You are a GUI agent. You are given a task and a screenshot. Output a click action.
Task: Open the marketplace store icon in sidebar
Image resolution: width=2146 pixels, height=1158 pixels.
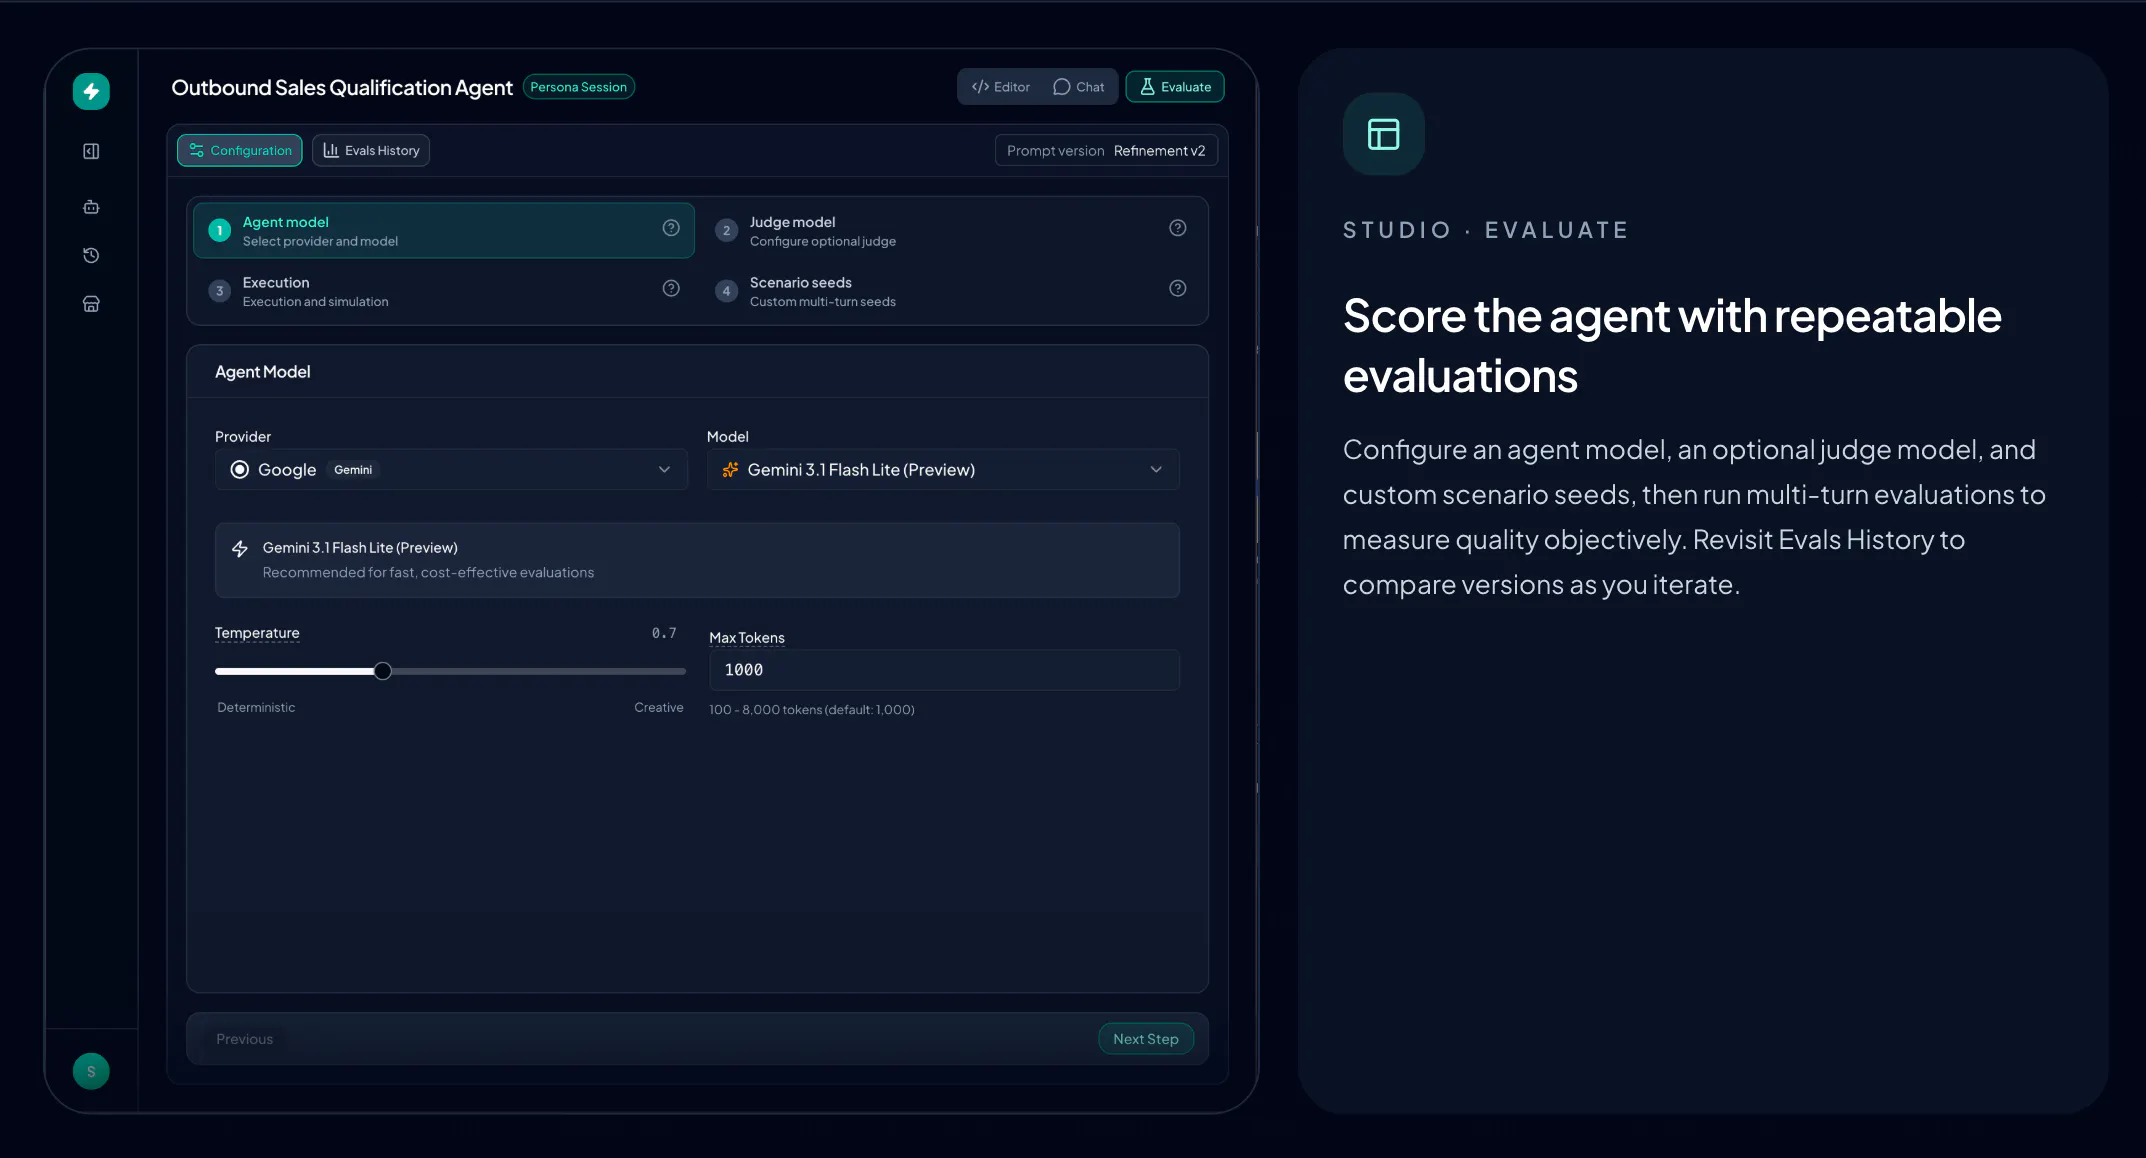pyautogui.click(x=91, y=304)
